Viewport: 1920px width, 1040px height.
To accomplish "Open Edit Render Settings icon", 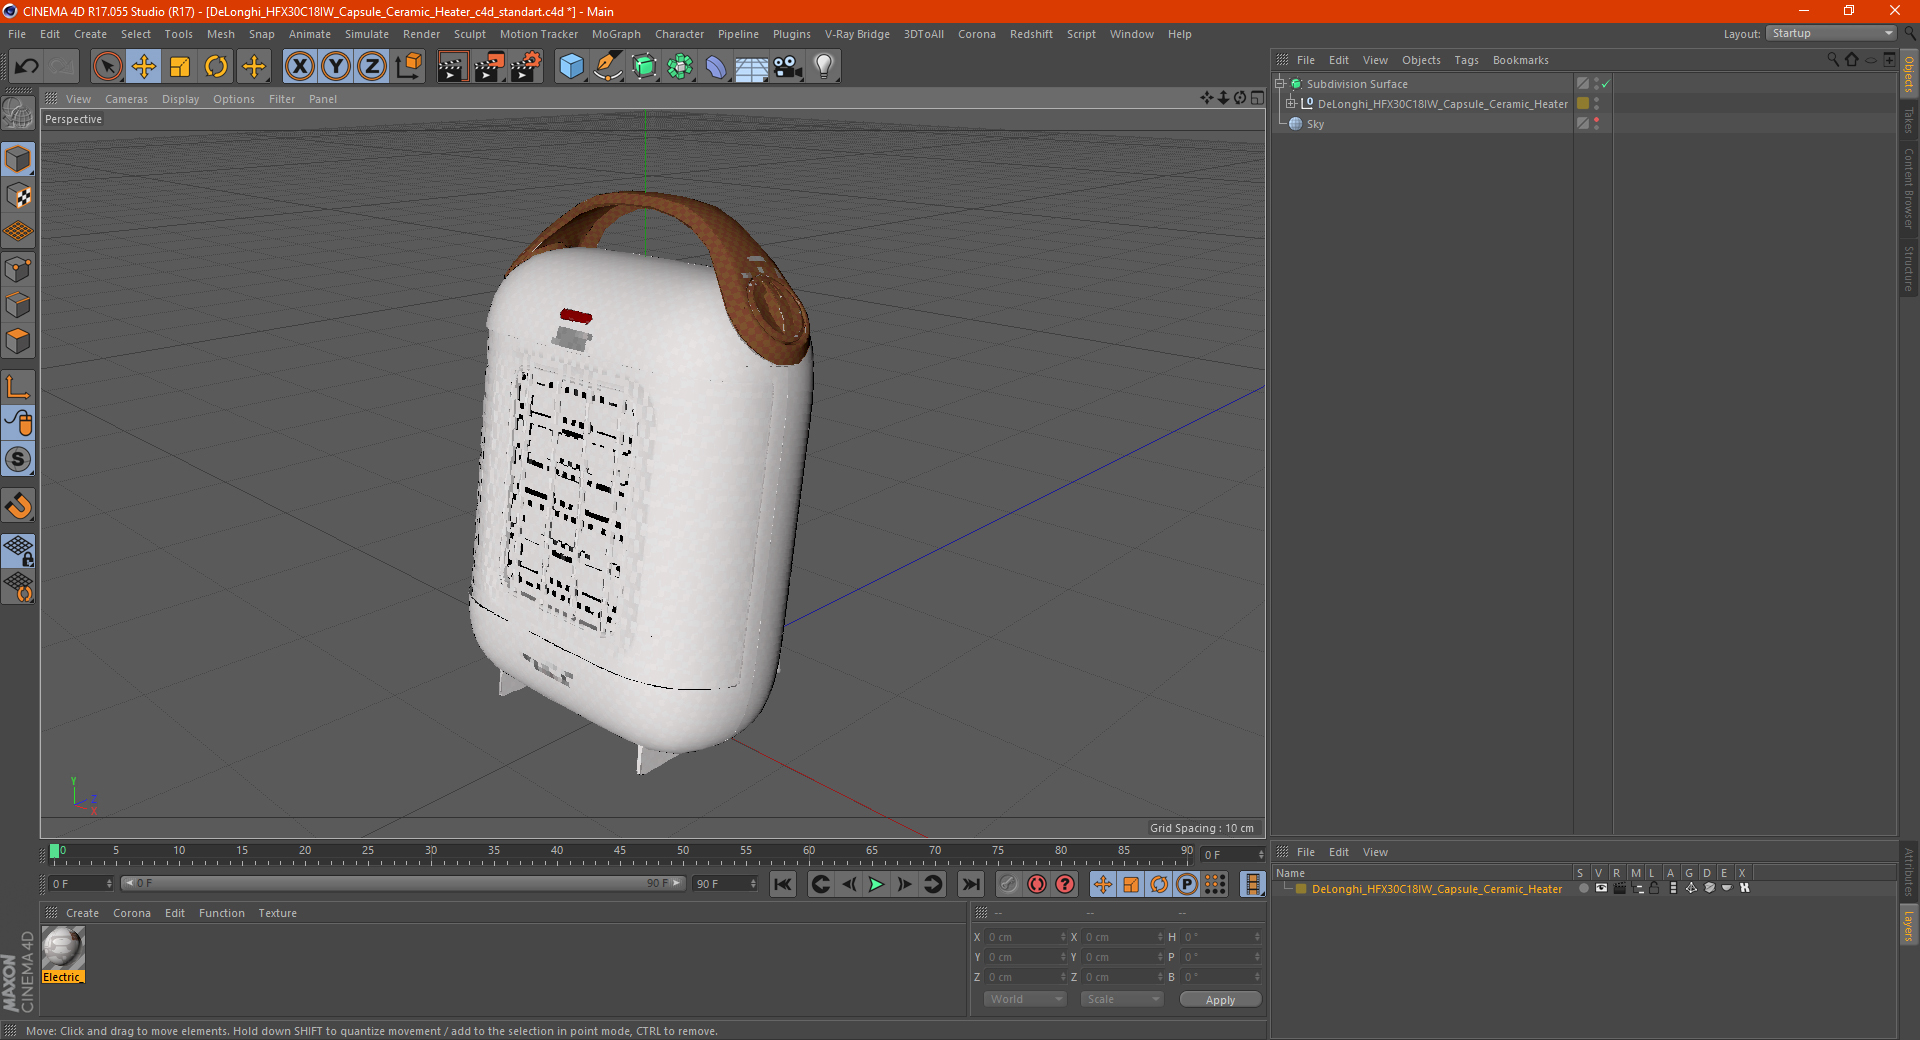I will 526,67.
